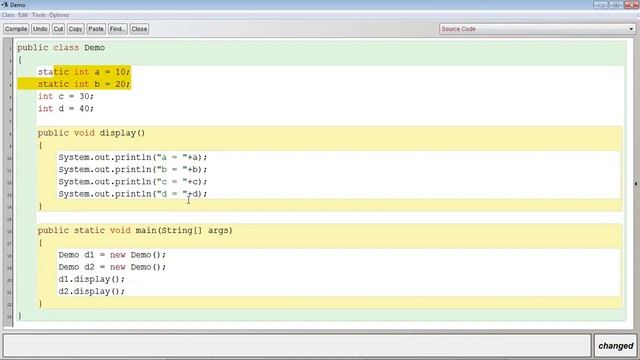Click the Paste button
This screenshot has width=640, height=360.
(x=96, y=29)
